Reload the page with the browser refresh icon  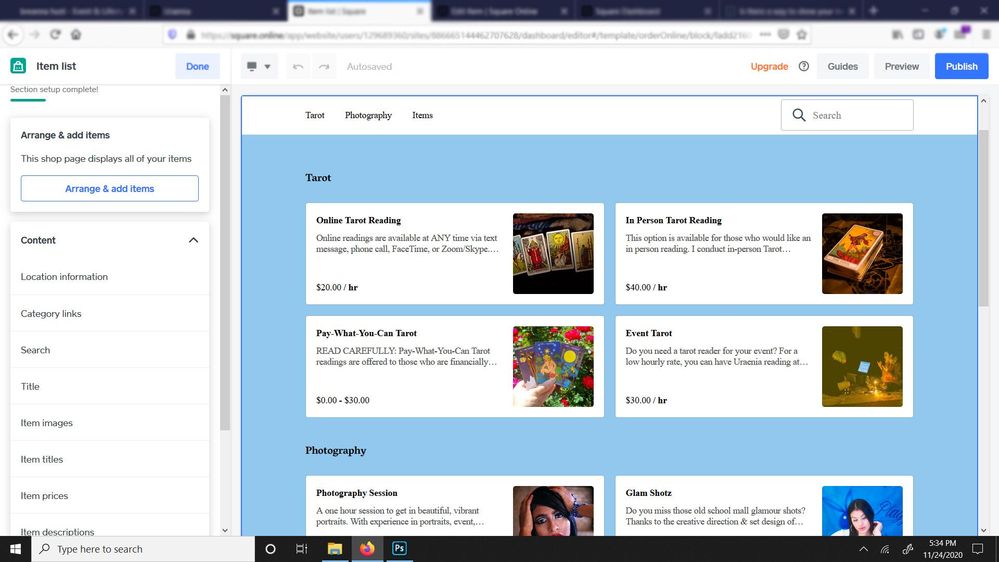[55, 34]
